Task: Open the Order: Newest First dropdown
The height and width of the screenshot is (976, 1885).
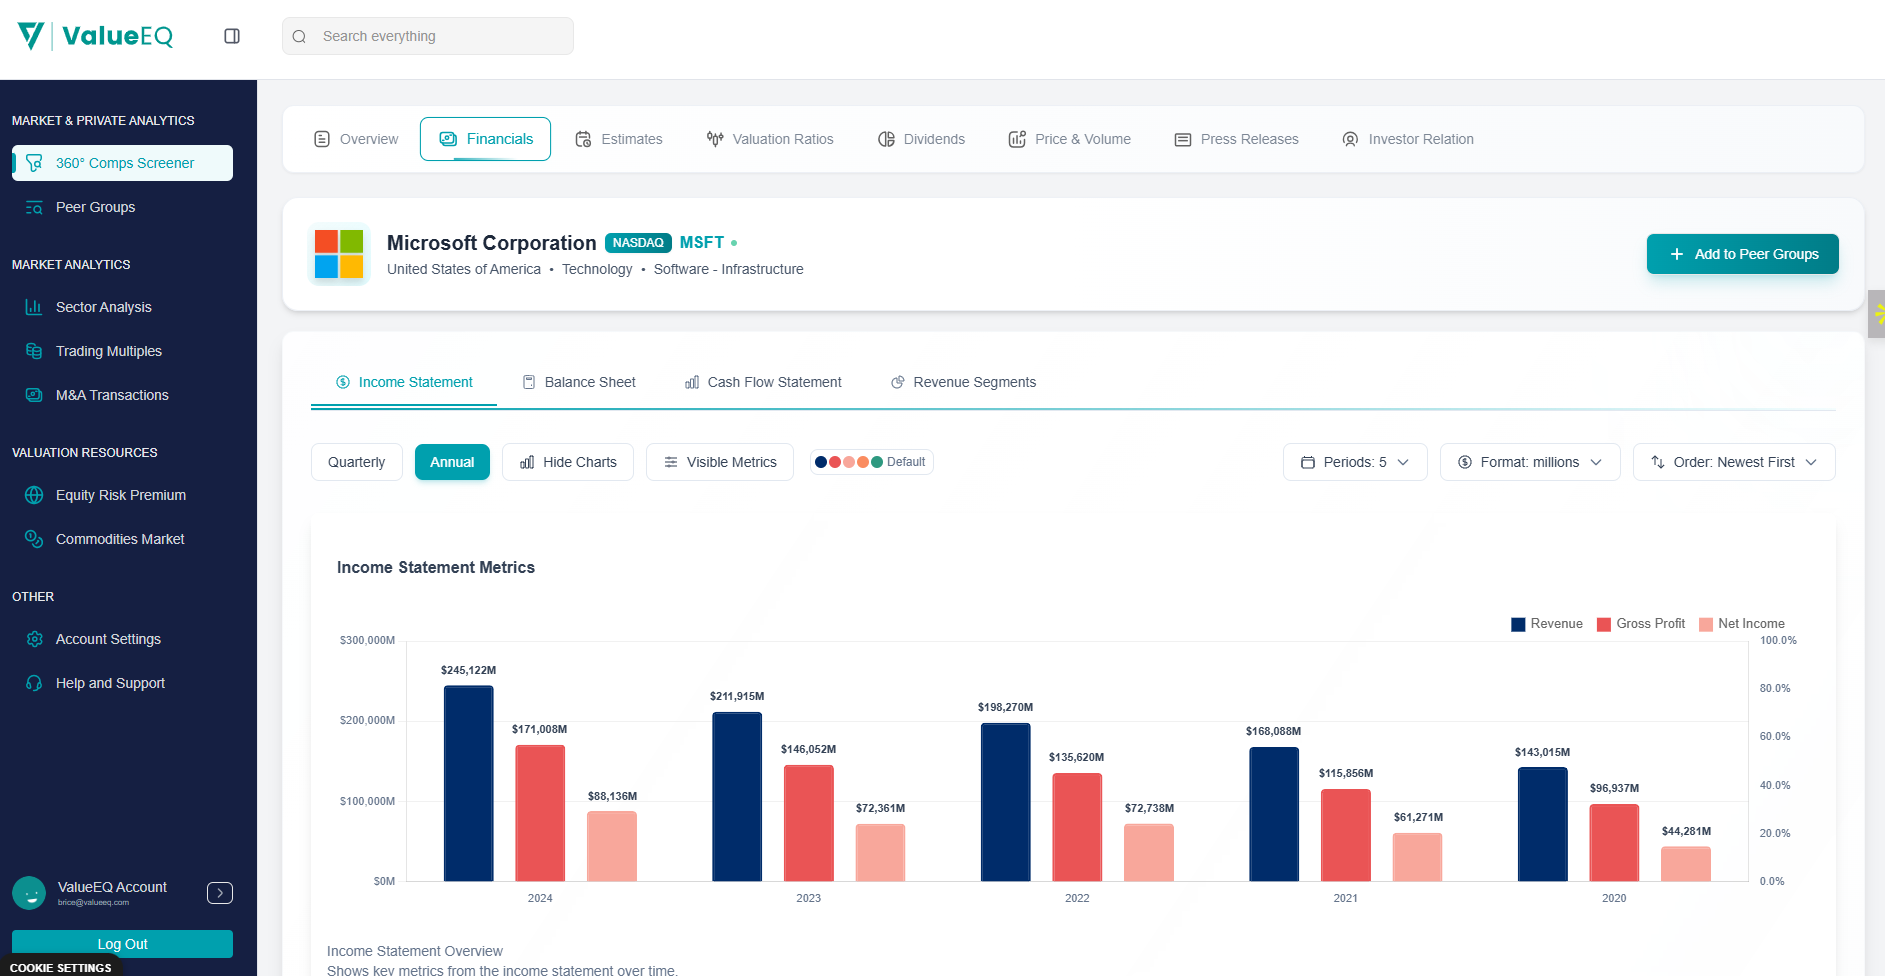Action: 1733,462
